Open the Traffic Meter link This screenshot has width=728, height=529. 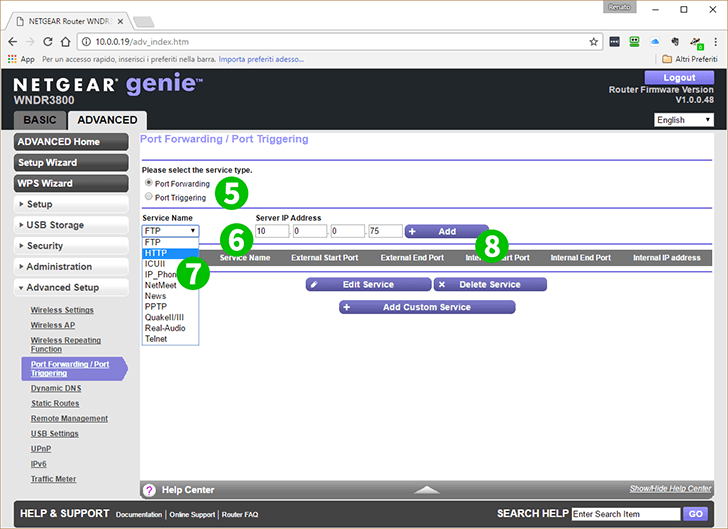point(53,479)
